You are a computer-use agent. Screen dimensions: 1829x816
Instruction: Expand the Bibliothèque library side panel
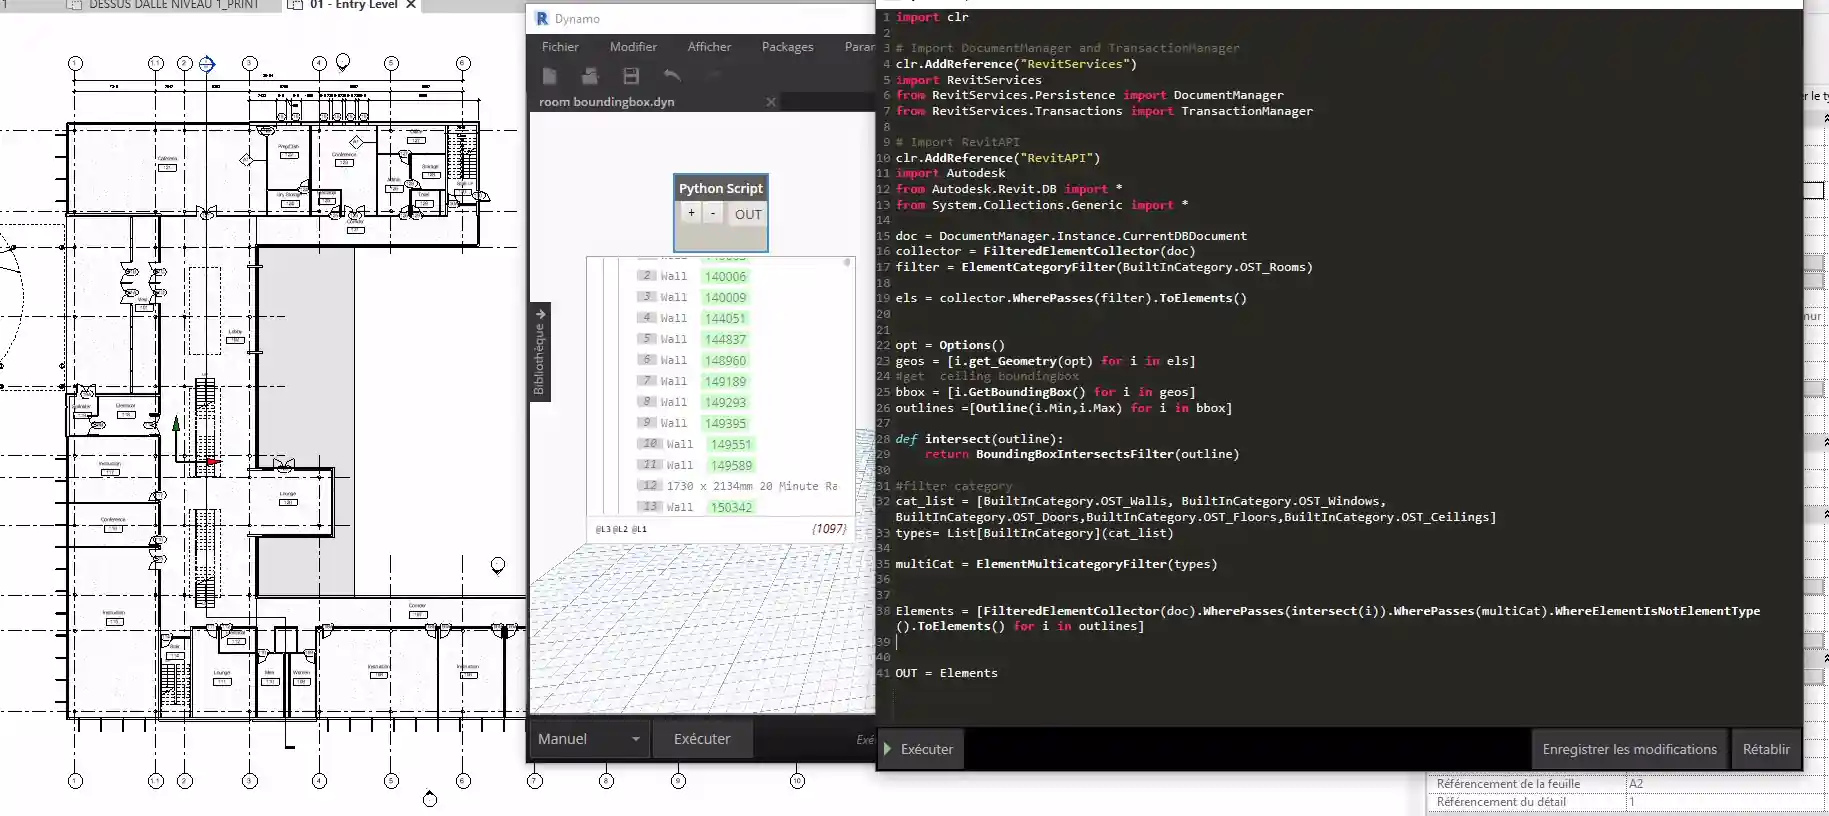[x=540, y=352]
